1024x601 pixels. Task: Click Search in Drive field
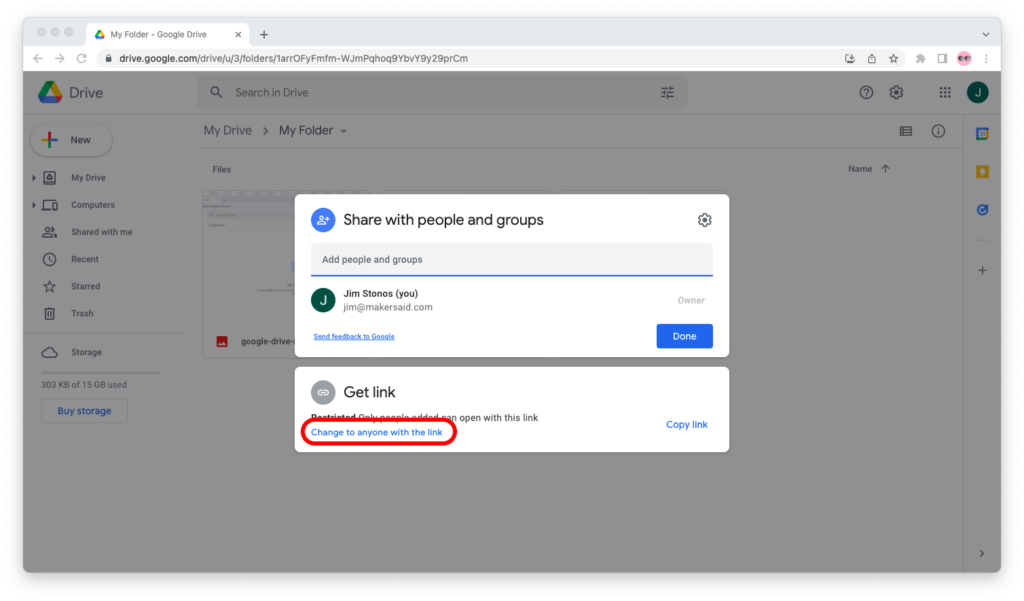441,93
